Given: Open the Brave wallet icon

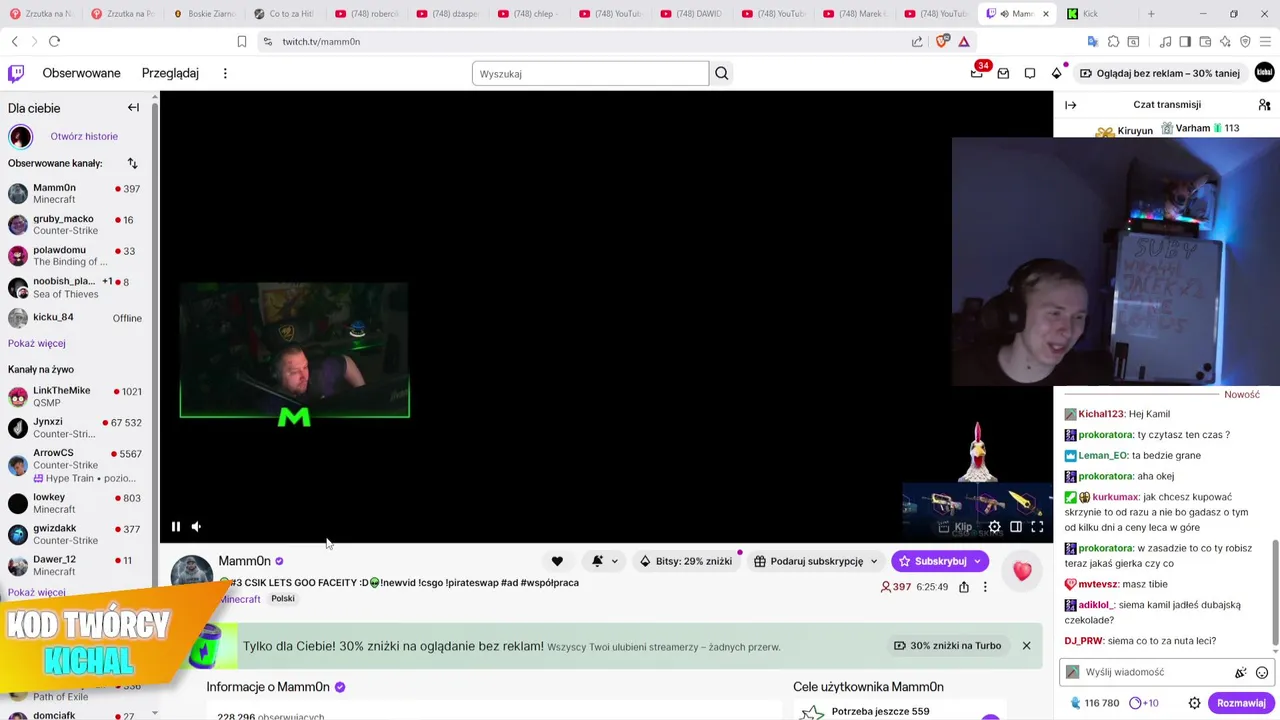Looking at the screenshot, I should [1205, 41].
